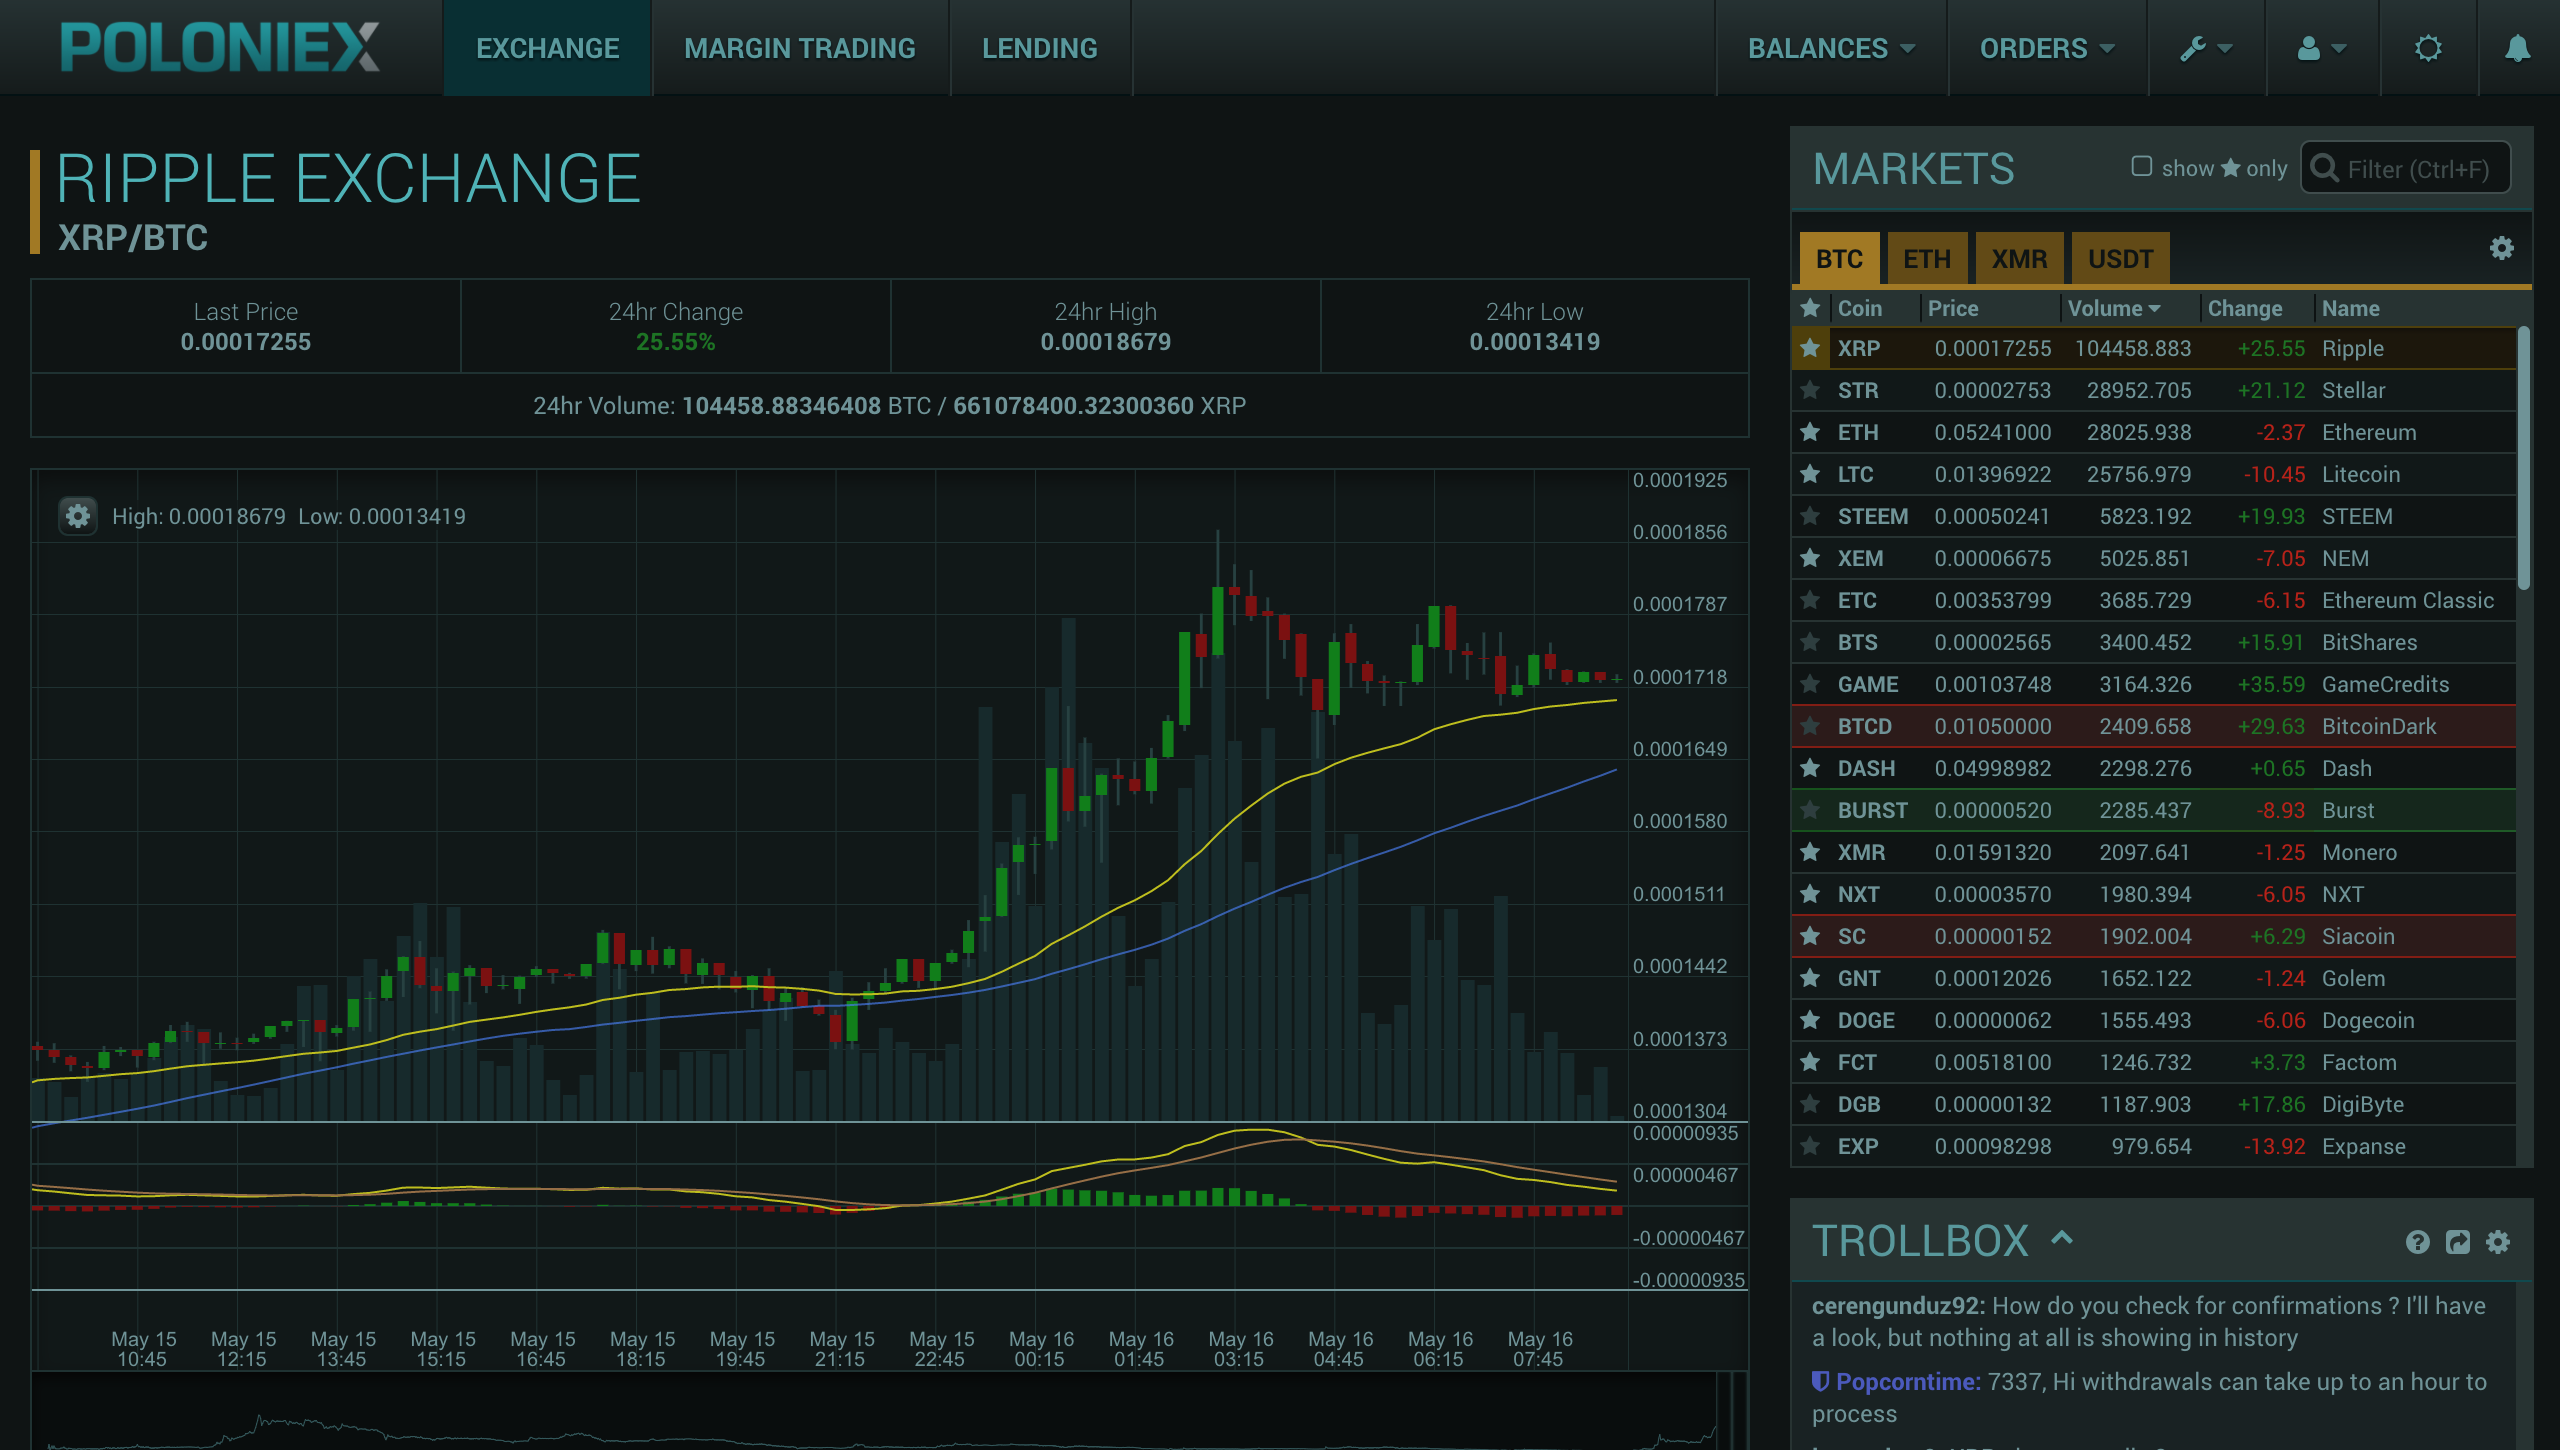The image size is (2560, 1450).
Task: Click username cerengunduz92 in Trollbox
Action: click(1897, 1306)
